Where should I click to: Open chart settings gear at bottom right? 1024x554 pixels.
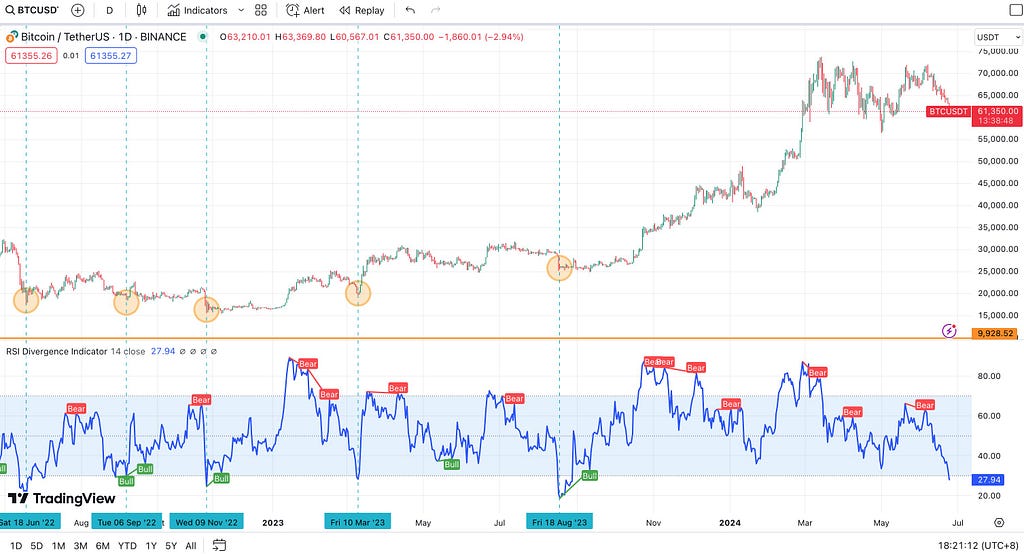coord(999,523)
